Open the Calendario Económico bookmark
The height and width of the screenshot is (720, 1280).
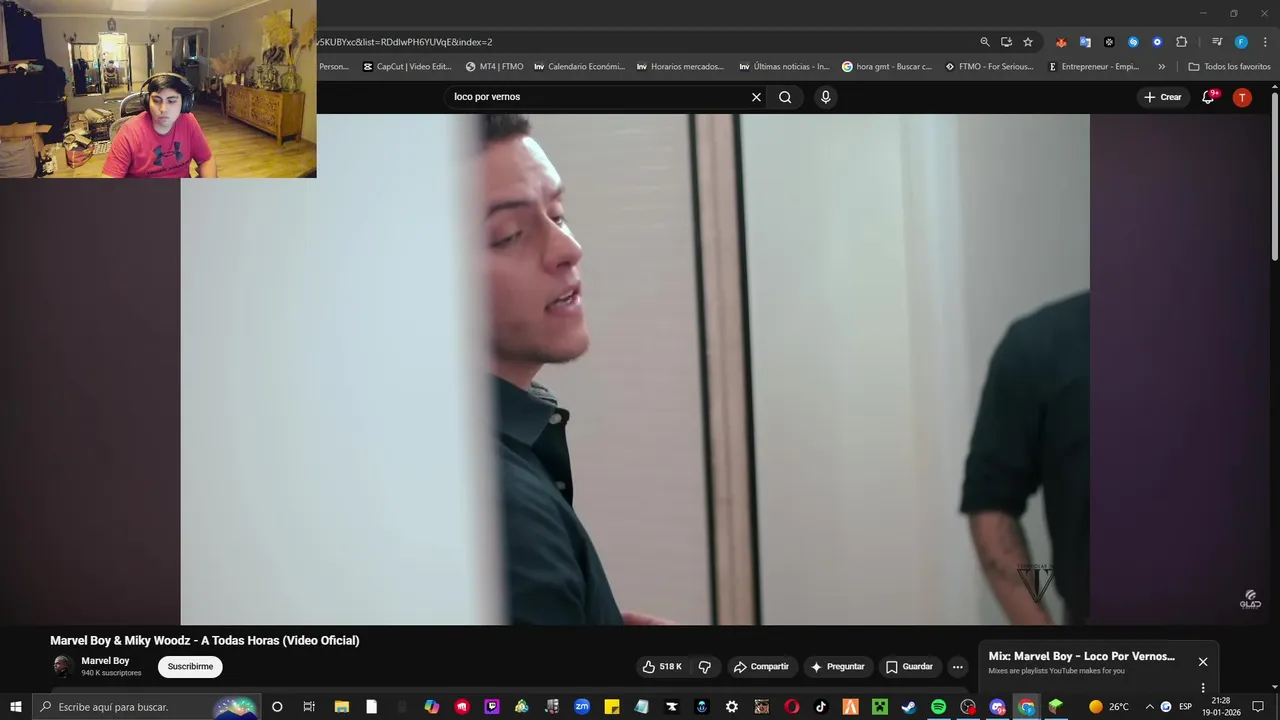[579, 67]
